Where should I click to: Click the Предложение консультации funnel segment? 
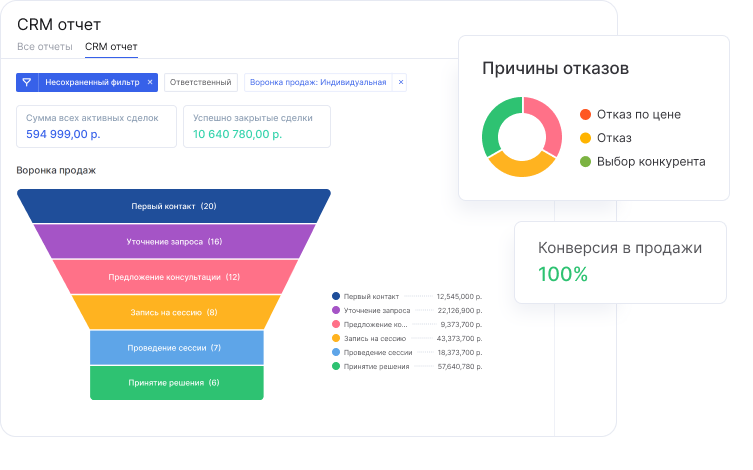(174, 277)
